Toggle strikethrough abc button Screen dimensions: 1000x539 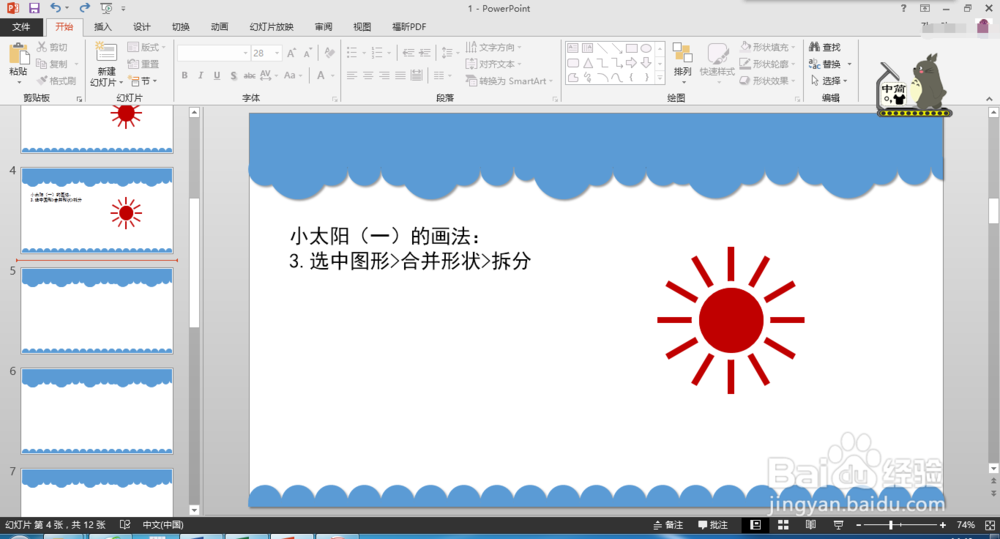pos(249,75)
